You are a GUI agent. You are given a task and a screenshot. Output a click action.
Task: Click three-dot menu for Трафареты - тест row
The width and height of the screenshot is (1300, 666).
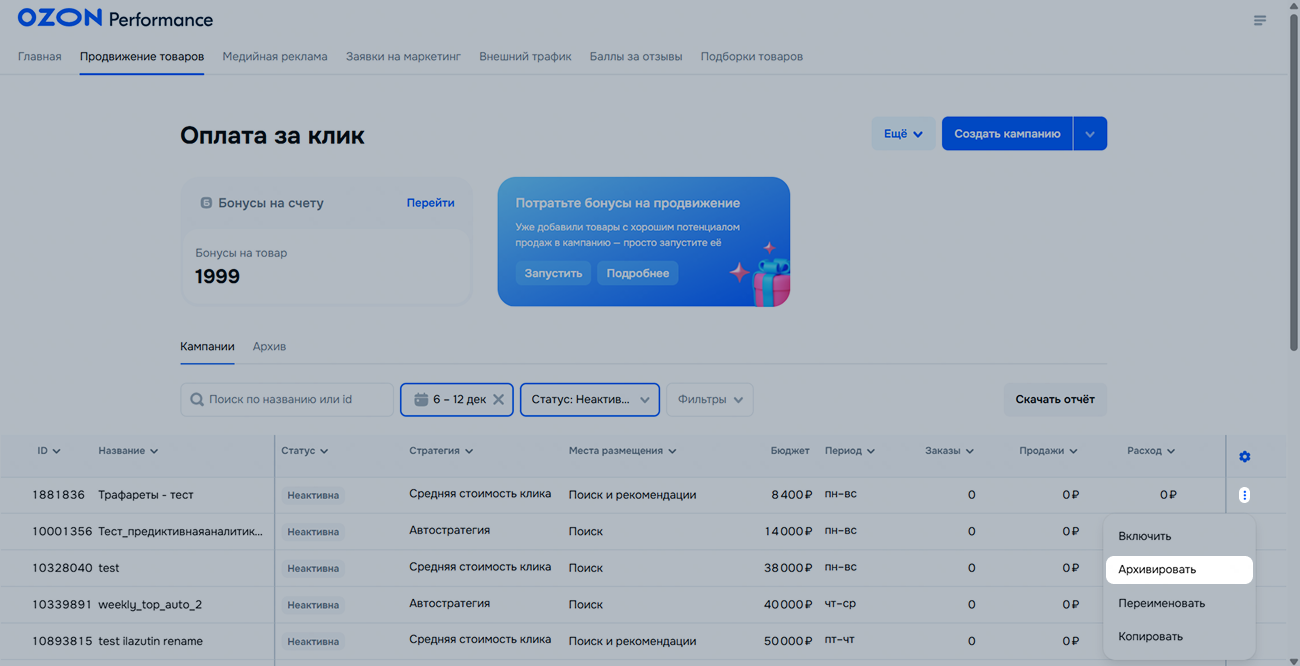tap(1244, 495)
